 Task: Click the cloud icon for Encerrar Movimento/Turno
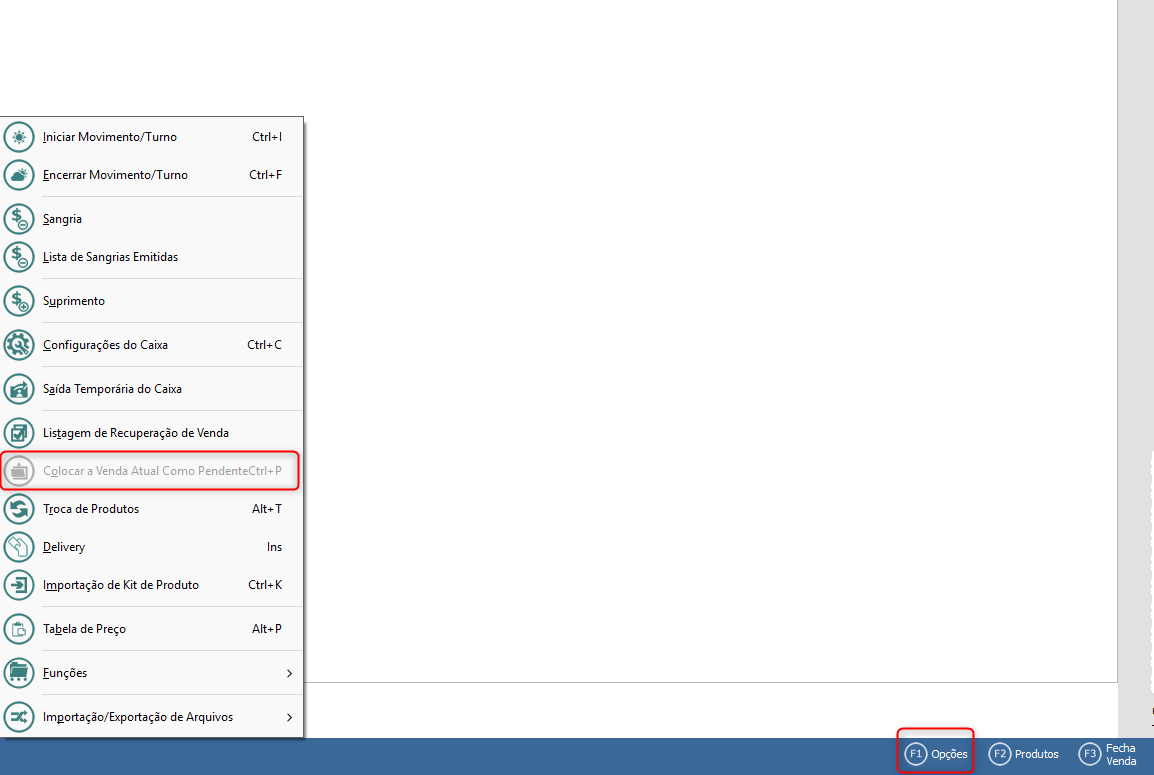tap(19, 175)
